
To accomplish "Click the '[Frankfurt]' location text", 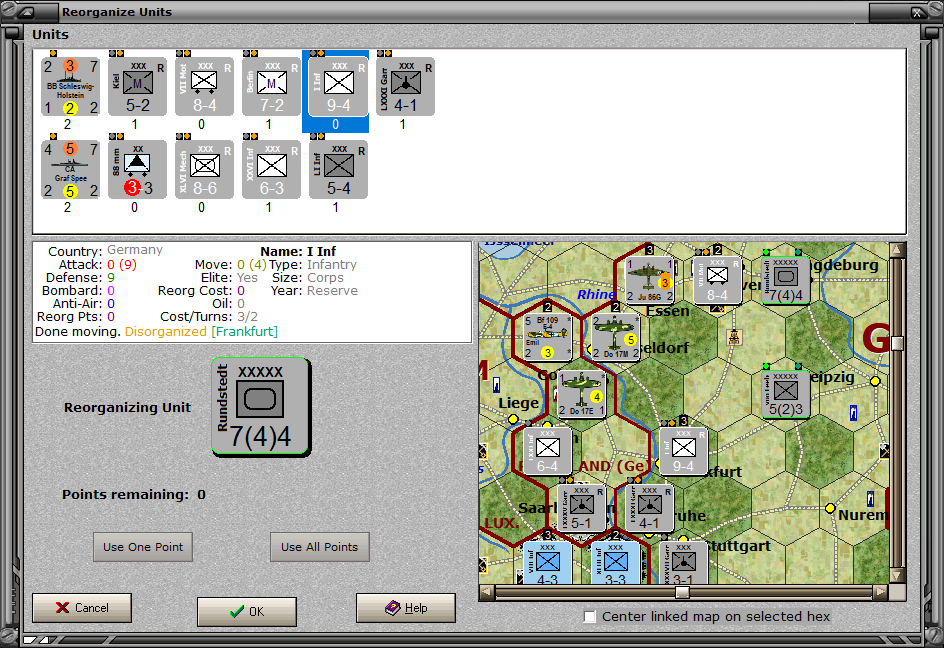I will 244,331.
